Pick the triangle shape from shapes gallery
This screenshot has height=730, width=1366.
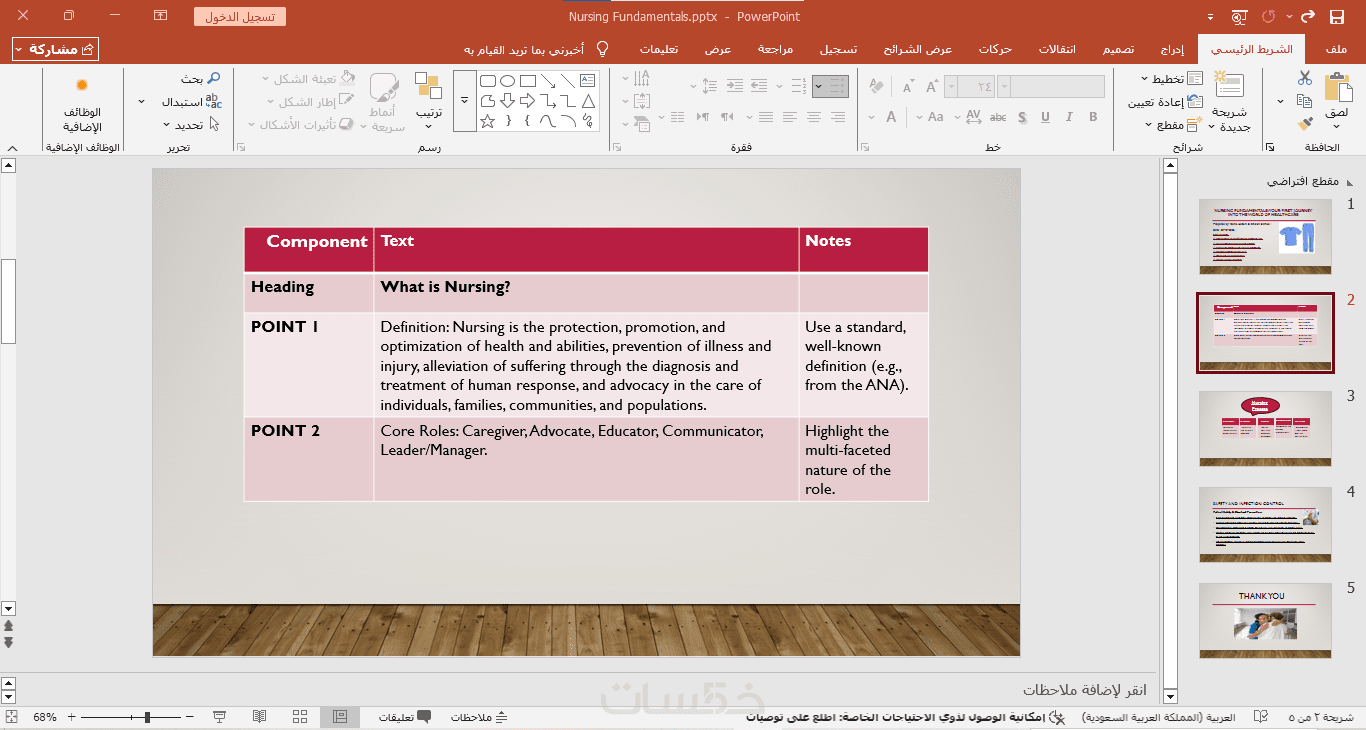pos(587,101)
